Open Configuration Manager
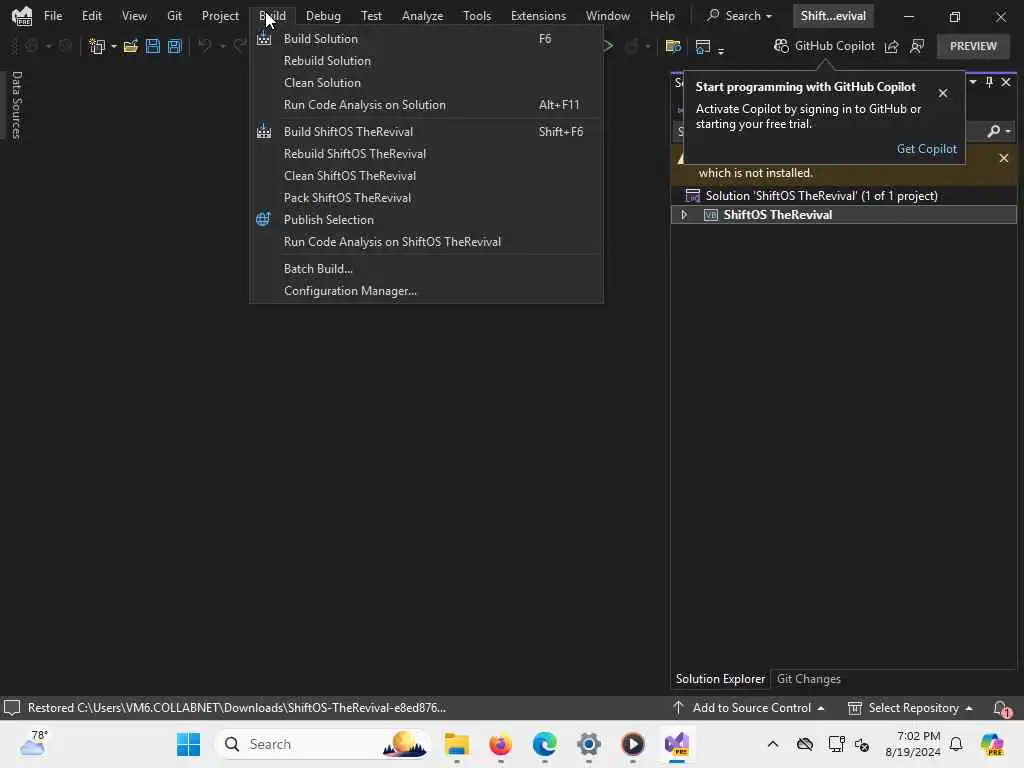This screenshot has height=768, width=1024. [x=426, y=291]
